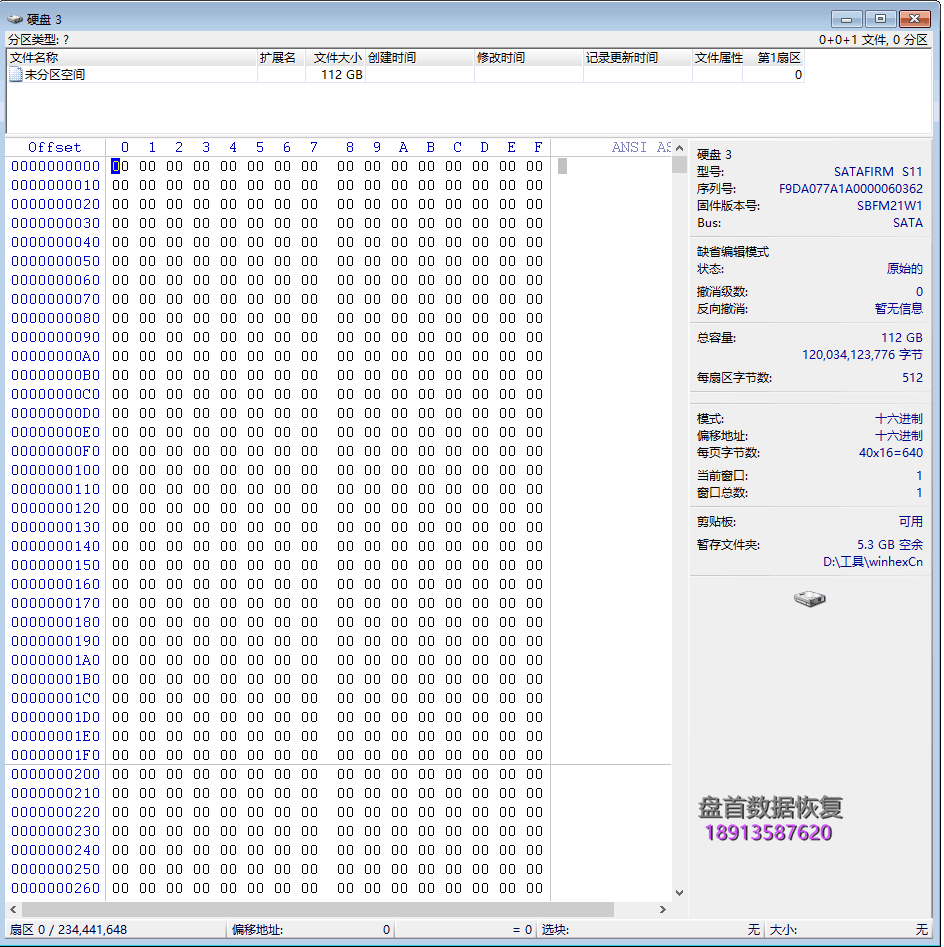Click the vertical scrollbar down arrow

click(x=679, y=892)
